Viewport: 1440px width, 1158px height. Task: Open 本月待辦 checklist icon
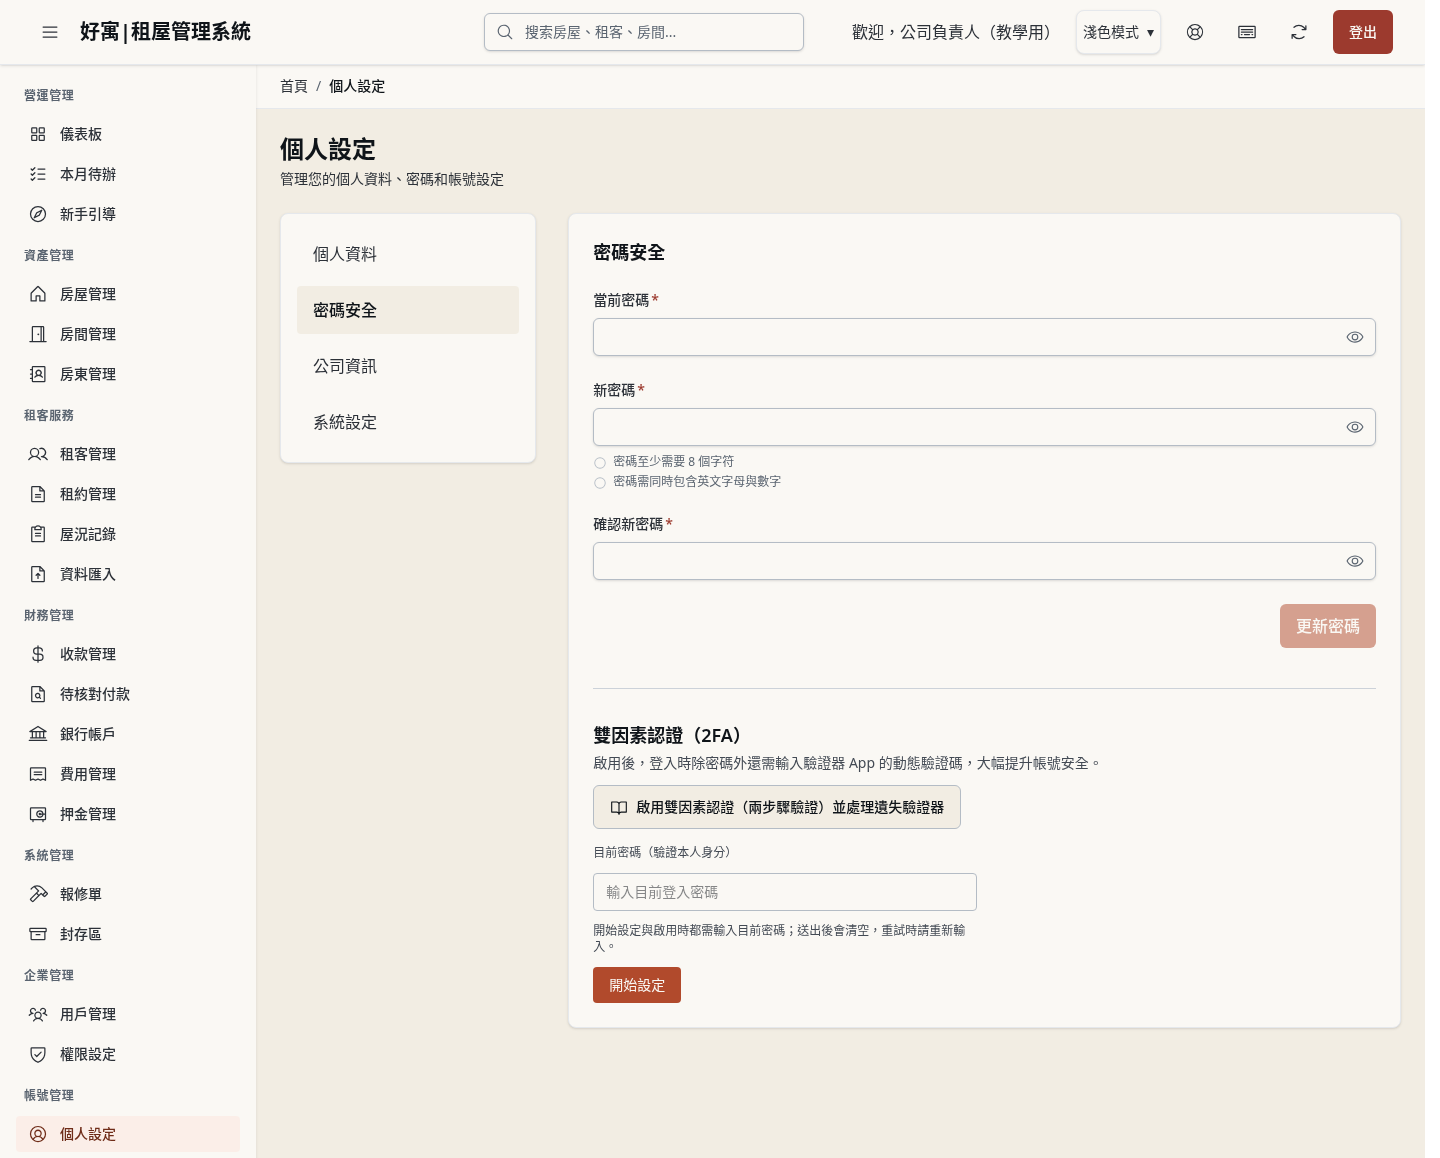coord(38,174)
